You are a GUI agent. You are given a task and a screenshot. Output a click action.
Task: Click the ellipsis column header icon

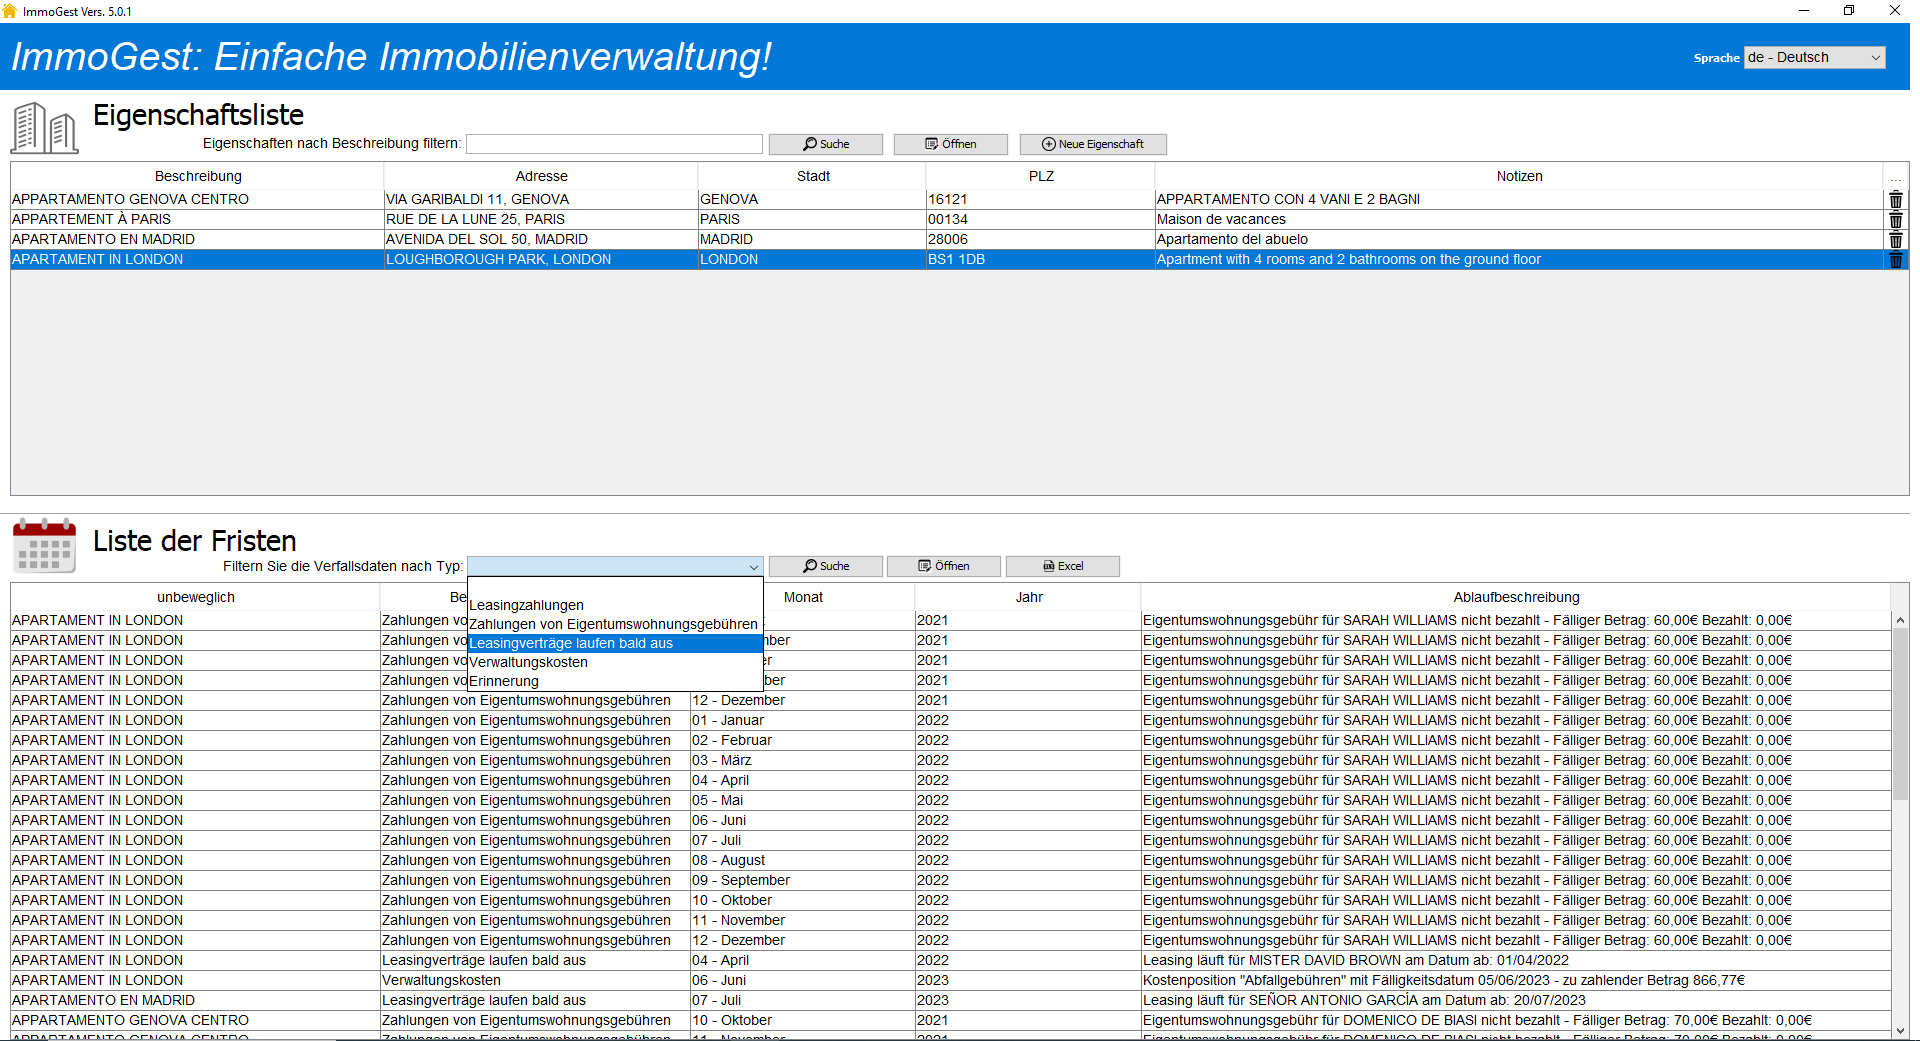pos(1895,177)
